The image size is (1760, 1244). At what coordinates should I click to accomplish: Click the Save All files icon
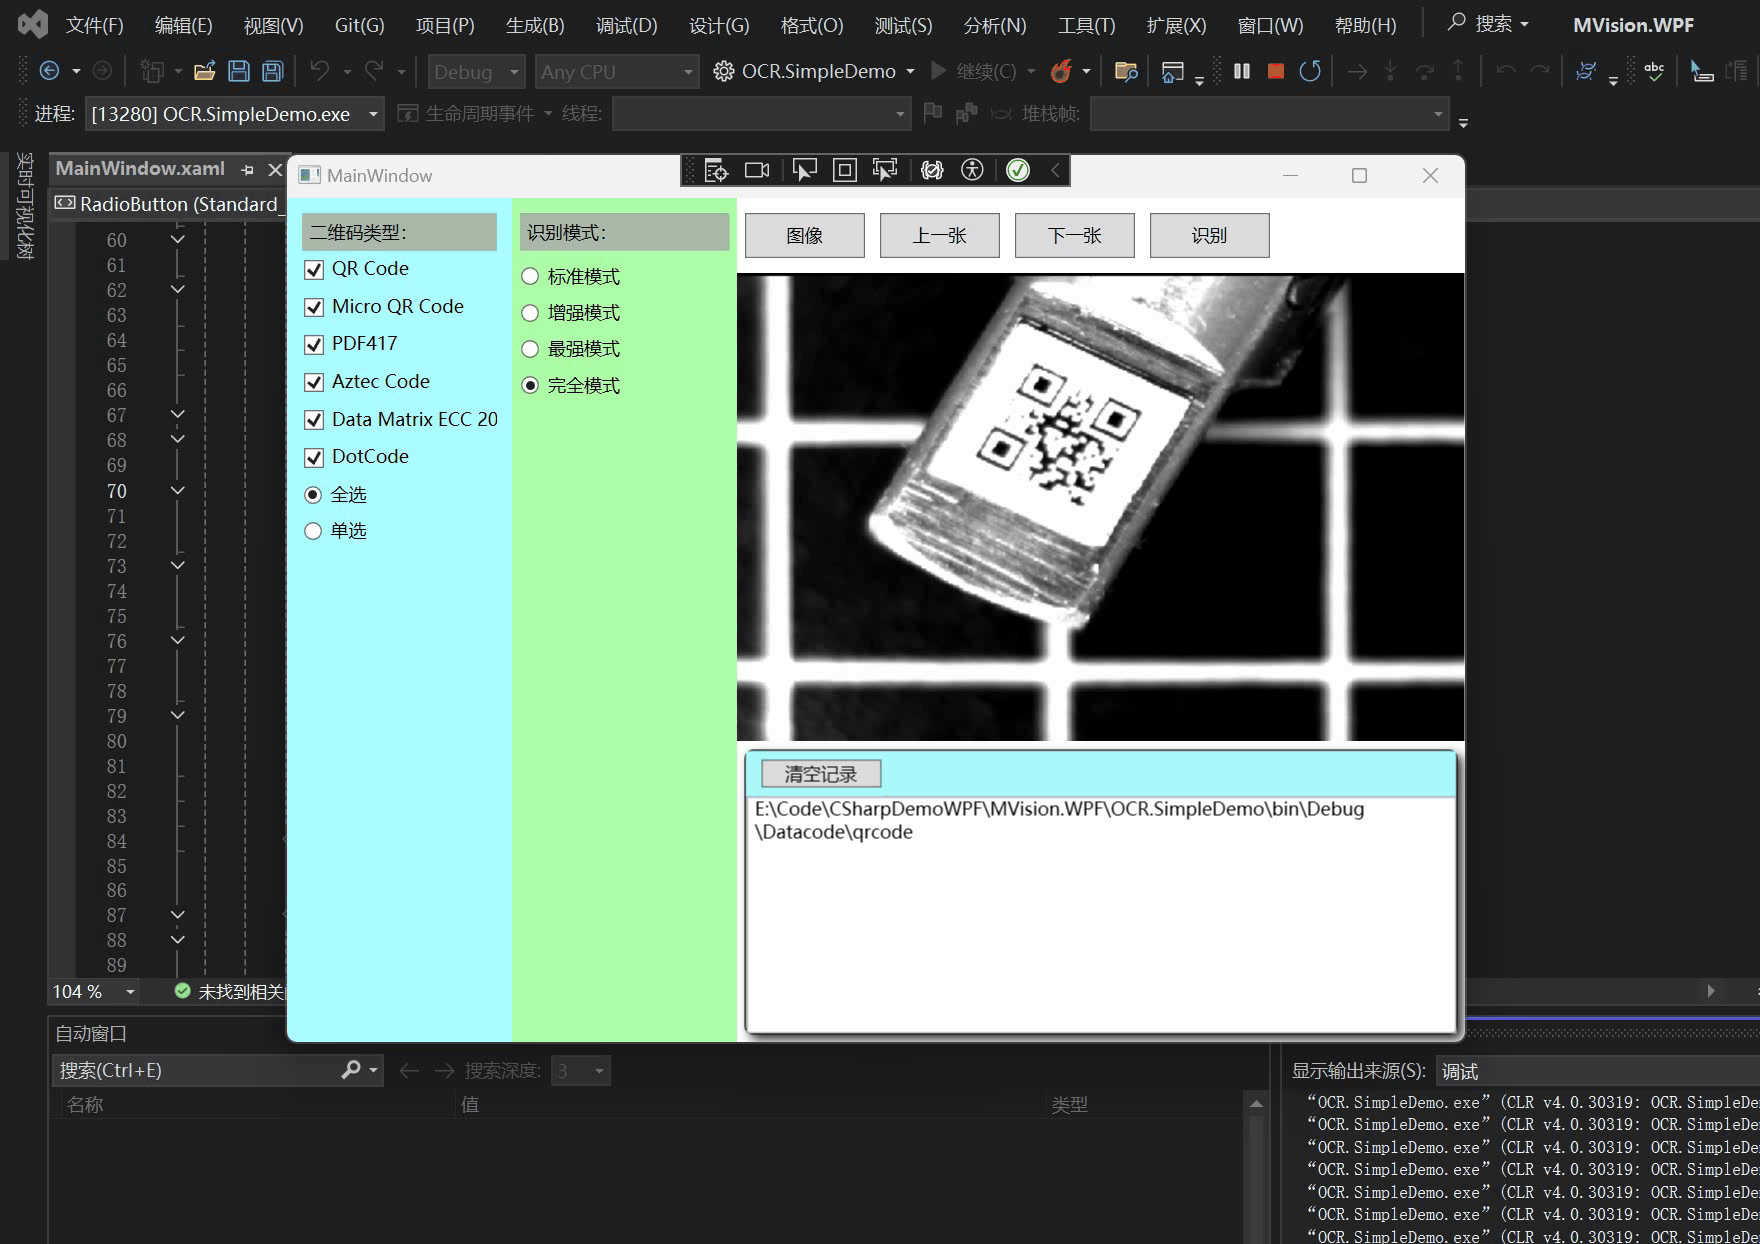point(270,71)
